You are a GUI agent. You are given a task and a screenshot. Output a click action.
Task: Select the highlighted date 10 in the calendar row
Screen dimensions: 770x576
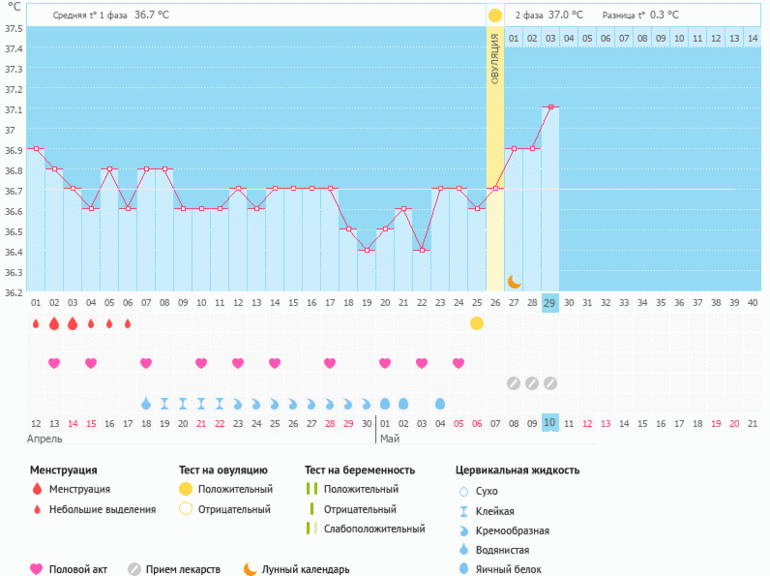550,423
